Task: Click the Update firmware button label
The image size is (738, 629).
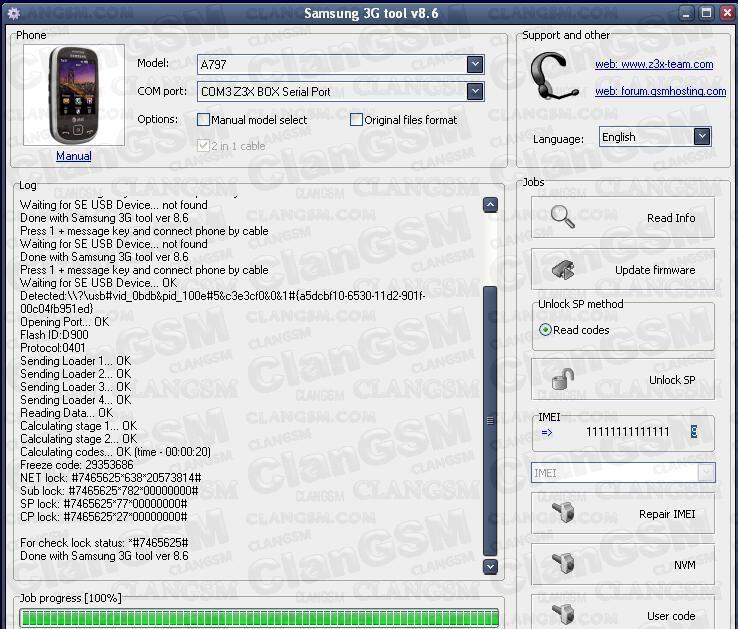Action: click(x=655, y=270)
